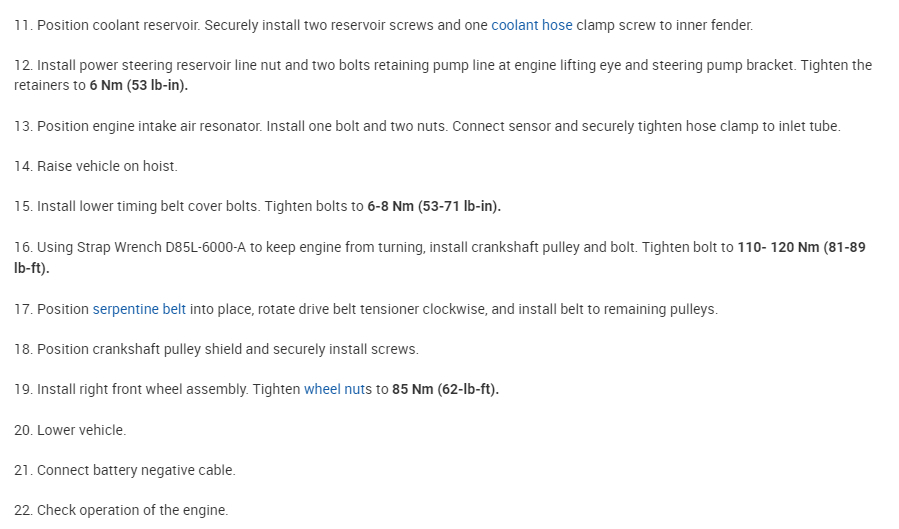Click "Connect battery negative cable" step
899x529 pixels.
click(x=136, y=470)
